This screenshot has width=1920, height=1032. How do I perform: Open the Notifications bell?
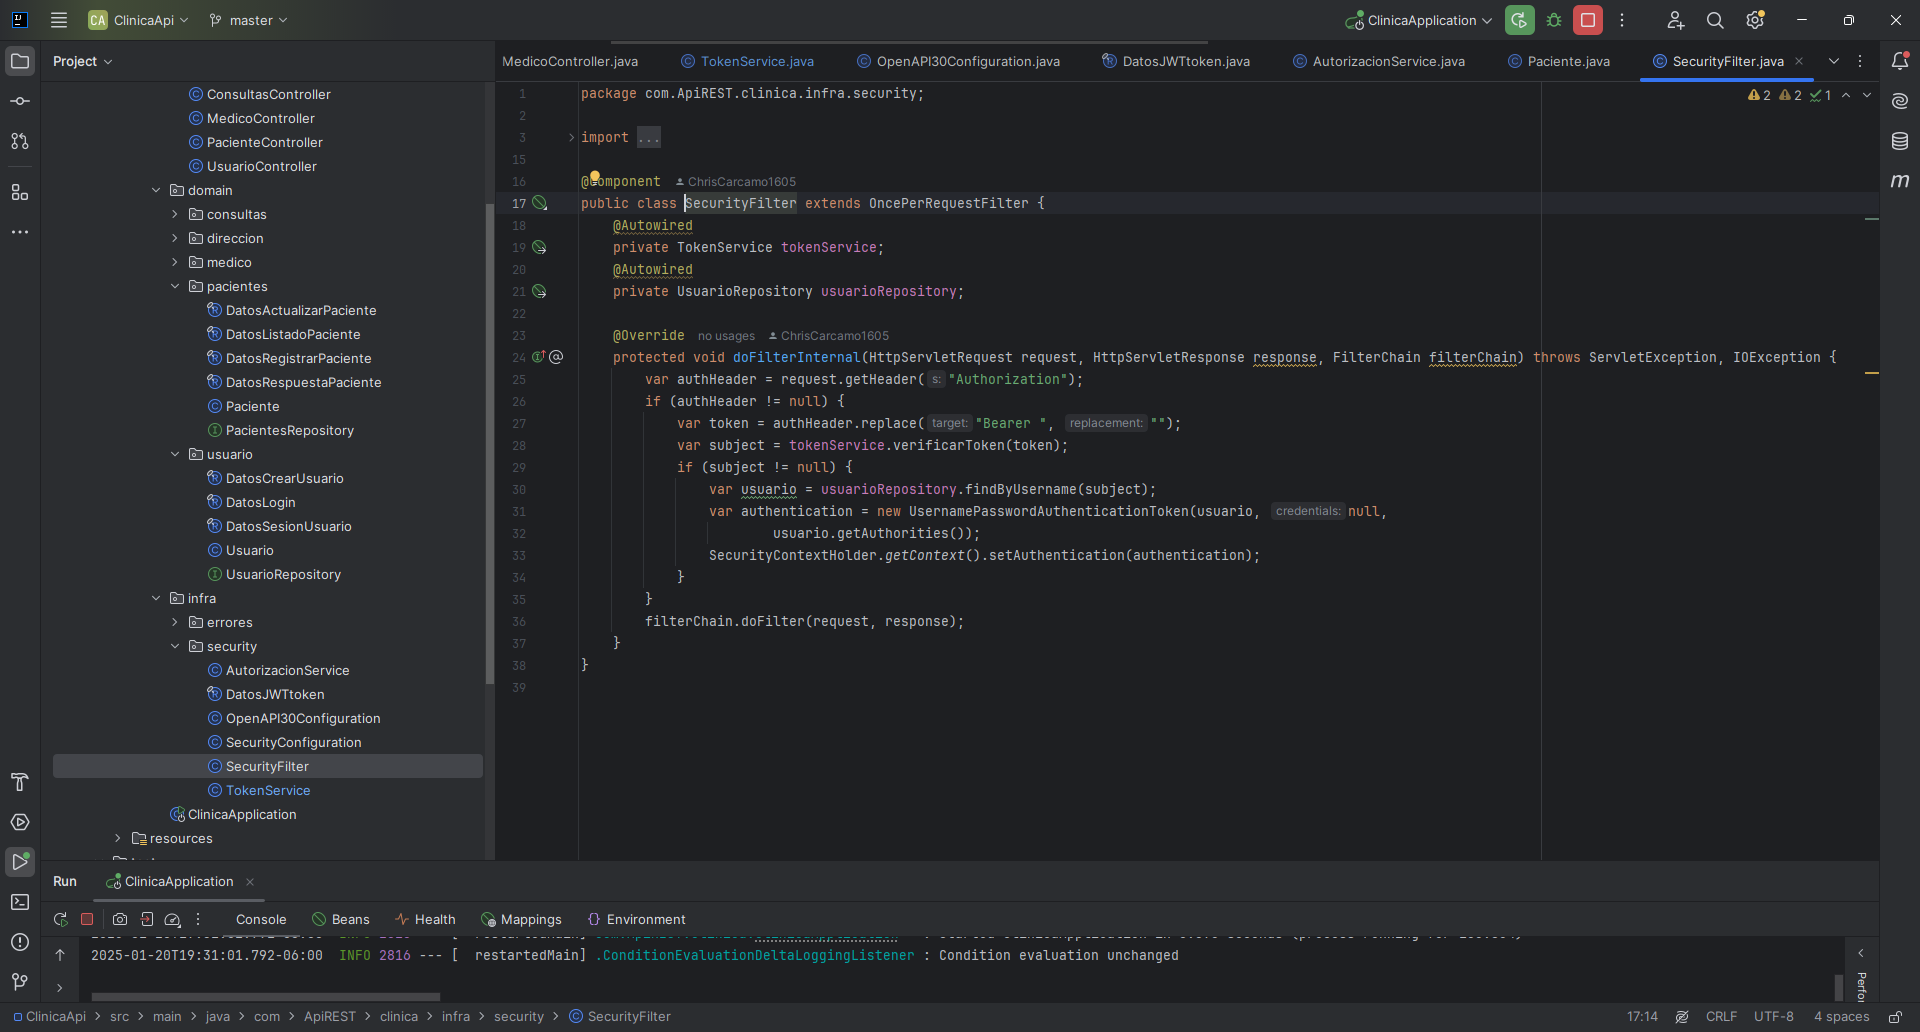coord(1900,61)
